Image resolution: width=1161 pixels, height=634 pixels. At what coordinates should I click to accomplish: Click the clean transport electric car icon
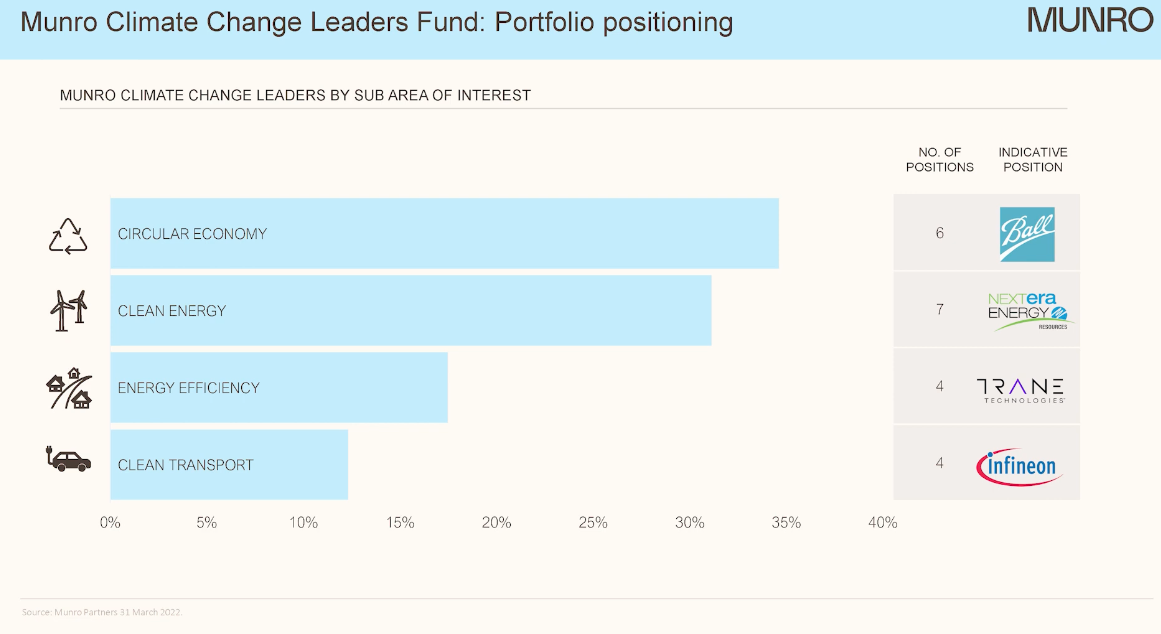[69, 460]
